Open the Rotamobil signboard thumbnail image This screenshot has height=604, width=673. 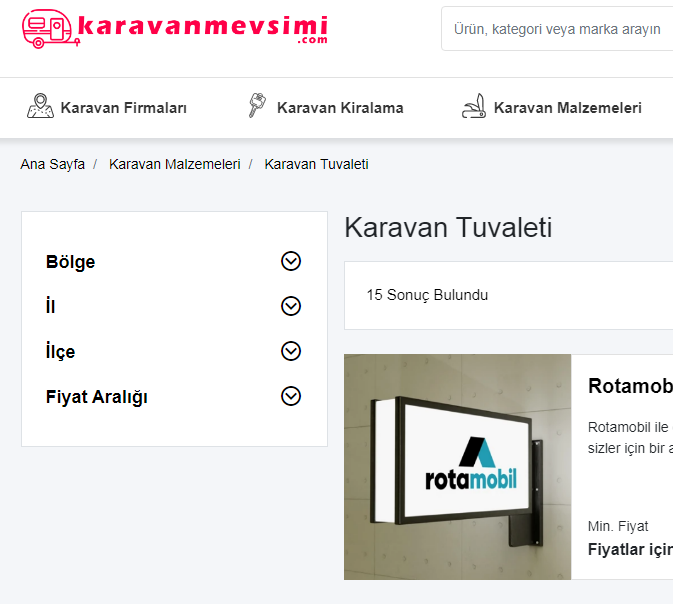point(457,466)
